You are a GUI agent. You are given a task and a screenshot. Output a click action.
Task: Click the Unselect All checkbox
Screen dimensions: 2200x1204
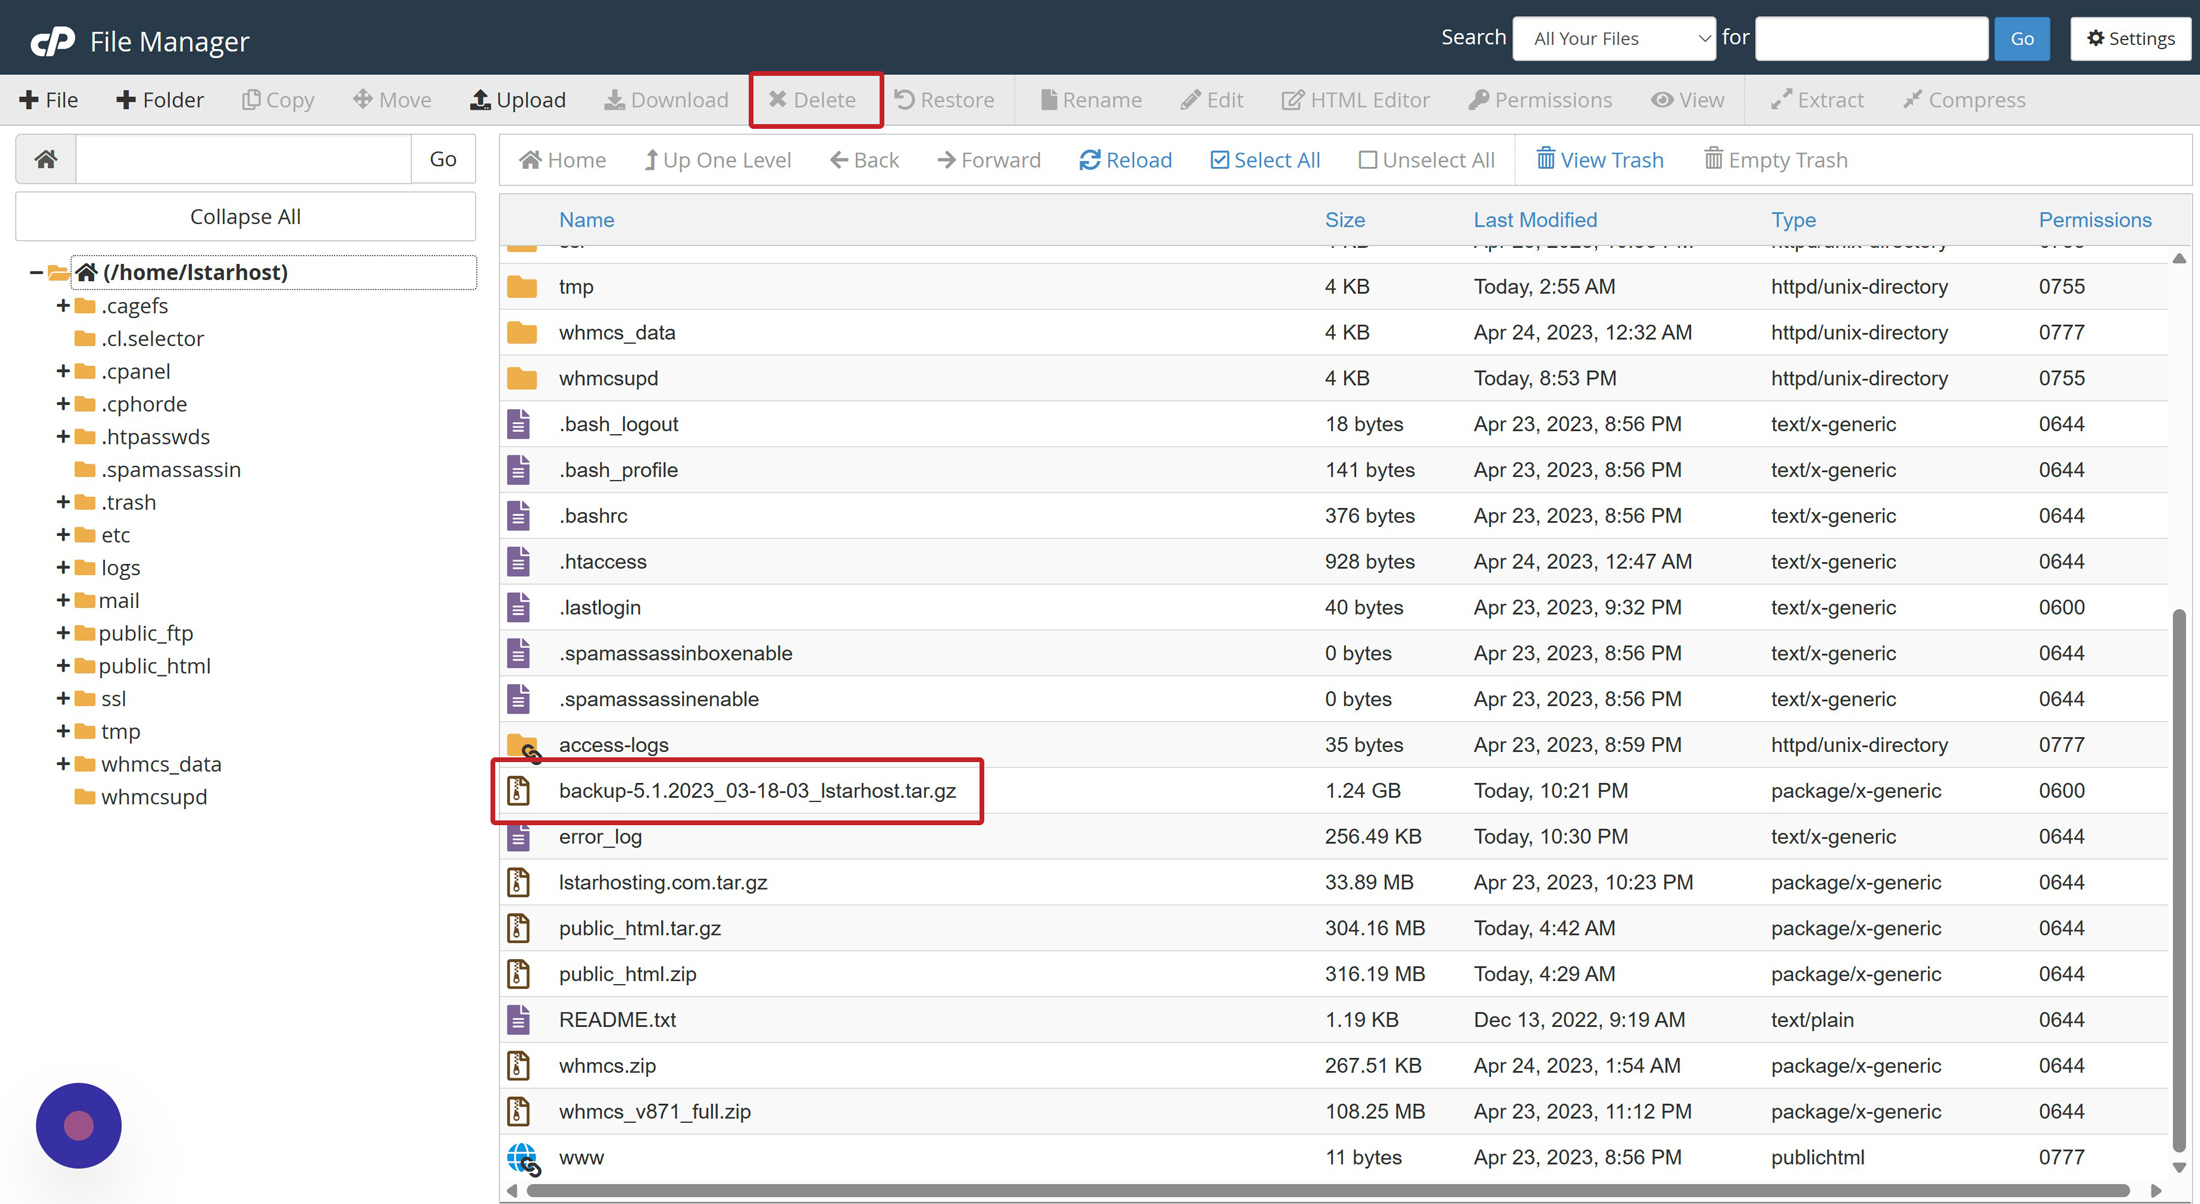click(x=1367, y=160)
